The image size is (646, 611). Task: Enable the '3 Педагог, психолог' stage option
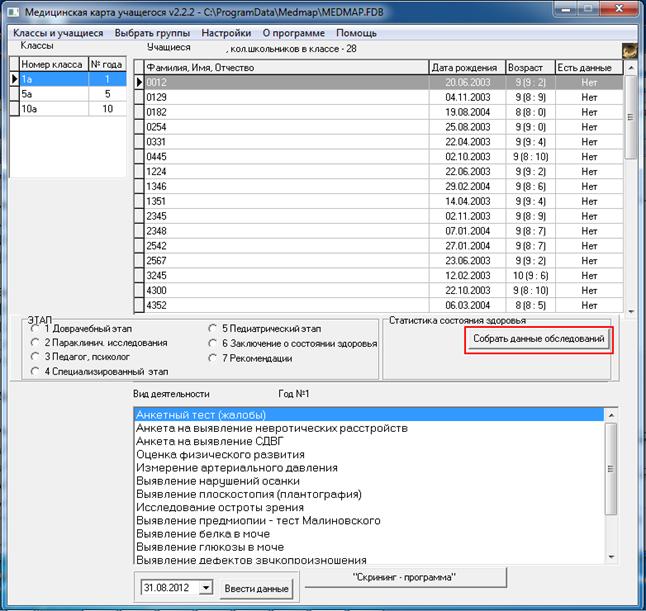click(x=35, y=356)
